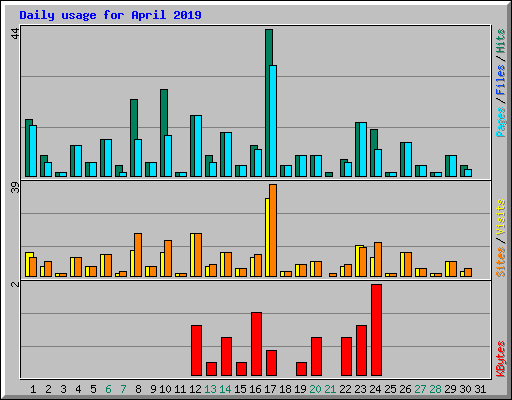Screen dimensions: 512x400
Task: Click the tall orange Visits bar on day 17
Action: point(273,230)
